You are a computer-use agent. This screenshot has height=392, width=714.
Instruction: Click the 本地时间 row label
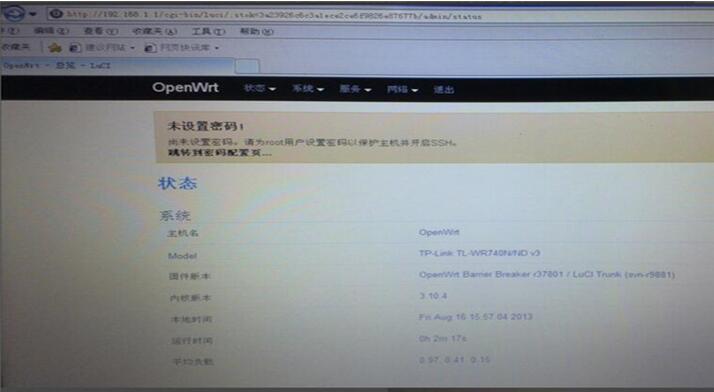pos(191,320)
